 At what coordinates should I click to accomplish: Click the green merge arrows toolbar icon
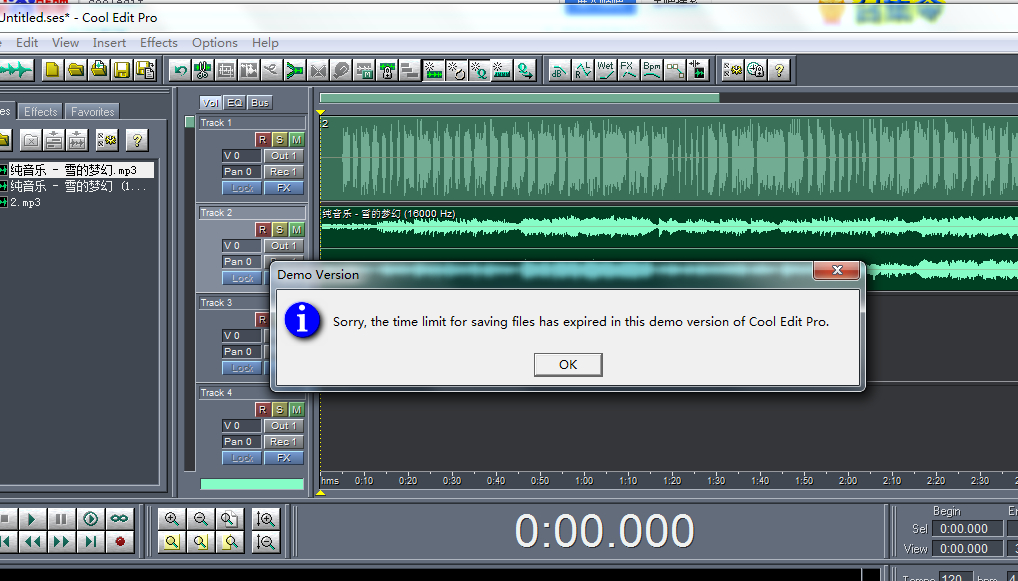295,69
